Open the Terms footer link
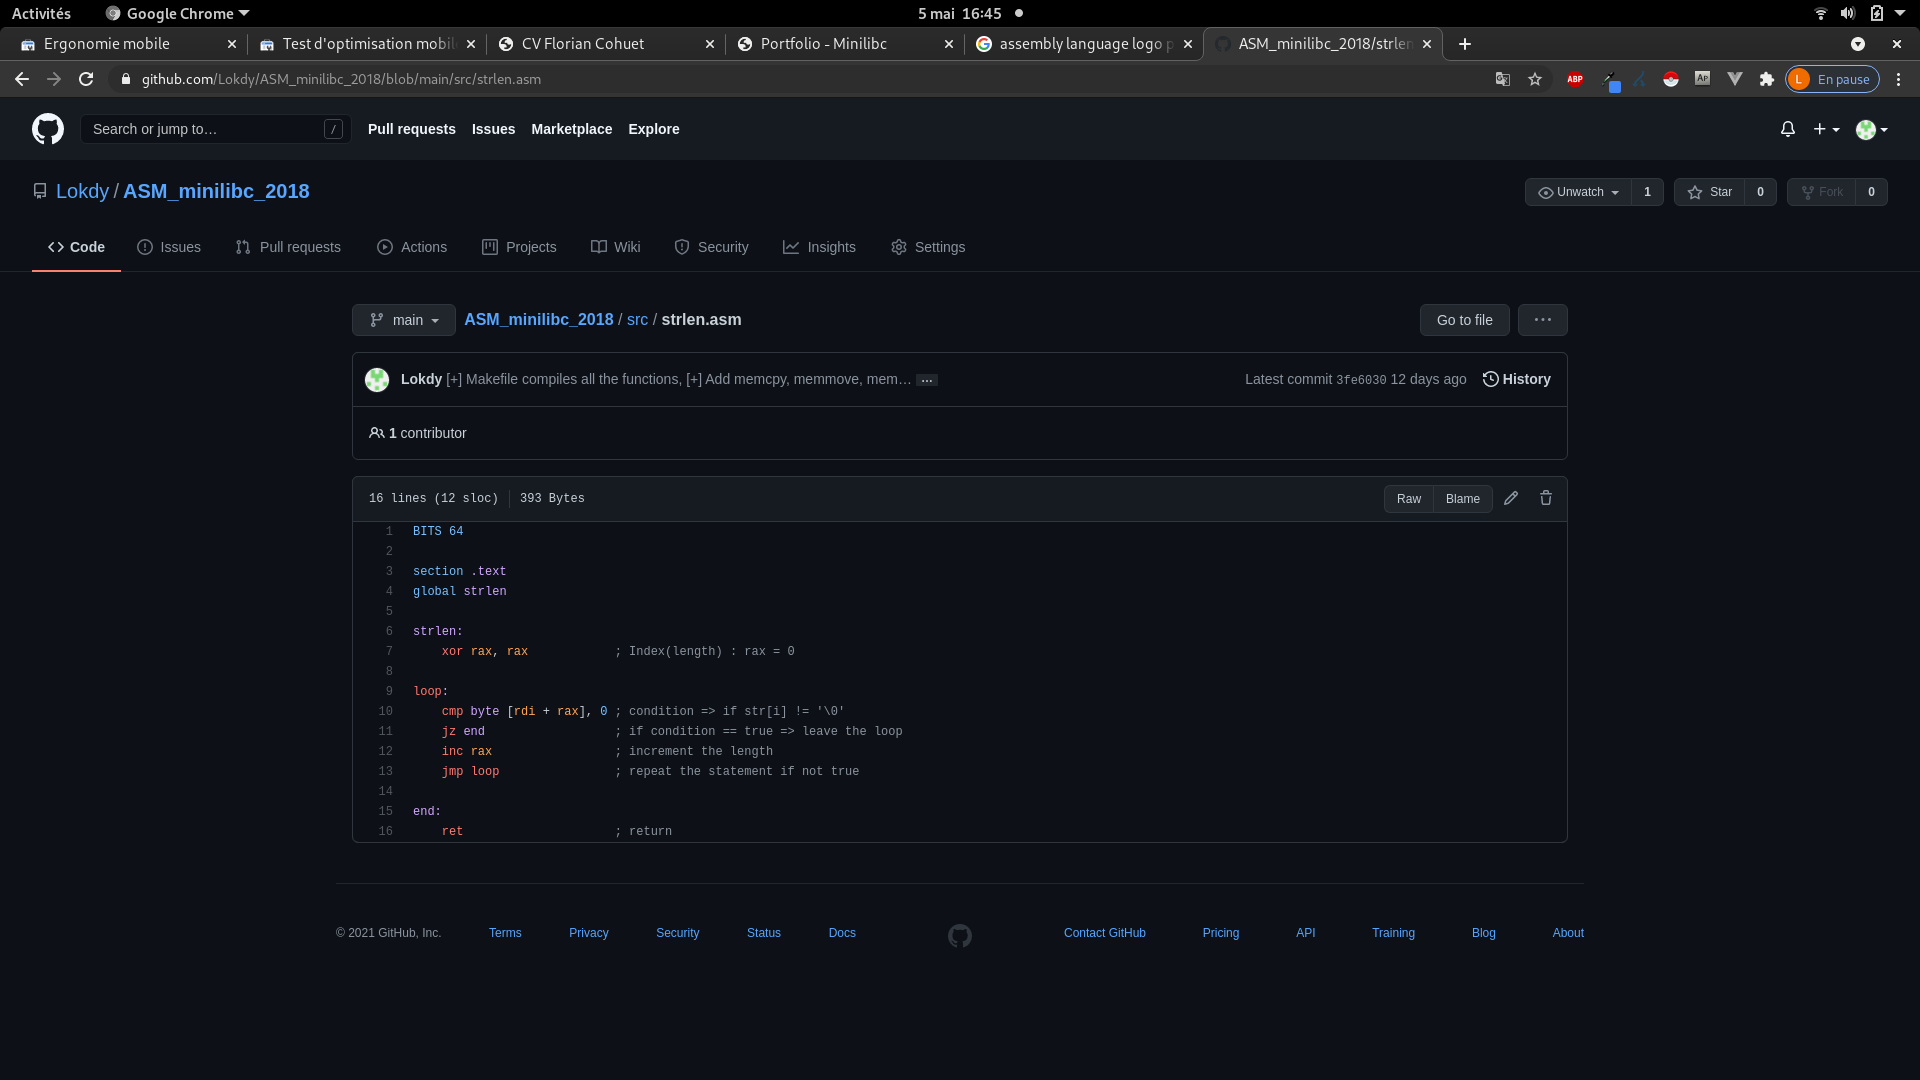The height and width of the screenshot is (1080, 1920). click(505, 933)
